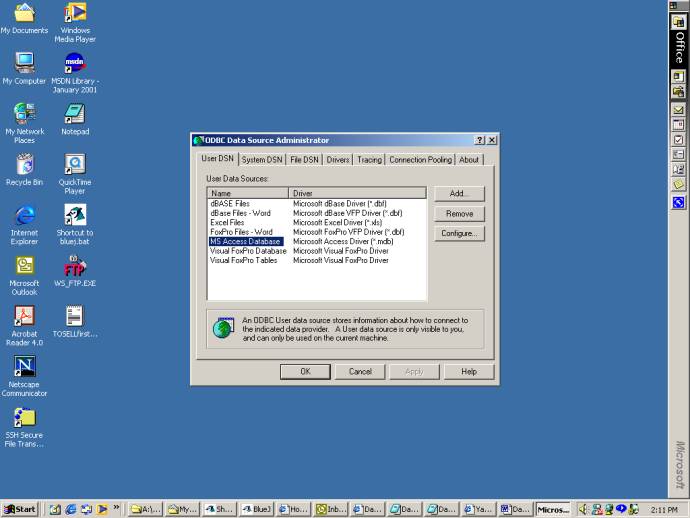Image resolution: width=690 pixels, height=518 pixels.
Task: Select the Shortcut to bluej.bat icon
Action: (75, 224)
